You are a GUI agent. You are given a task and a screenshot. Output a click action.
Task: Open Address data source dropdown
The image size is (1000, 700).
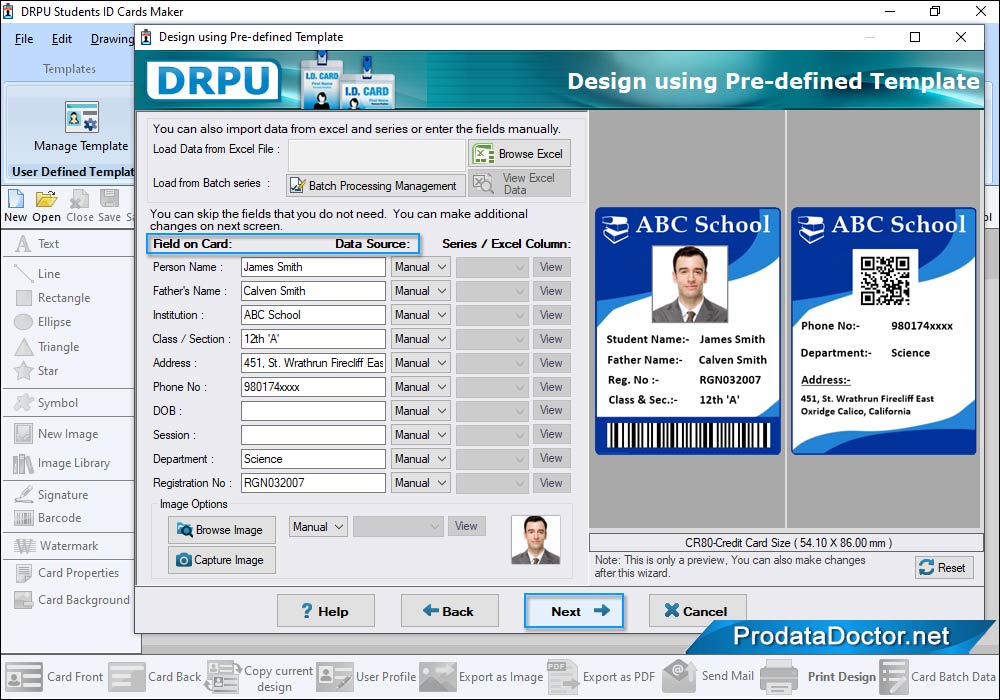click(420, 363)
